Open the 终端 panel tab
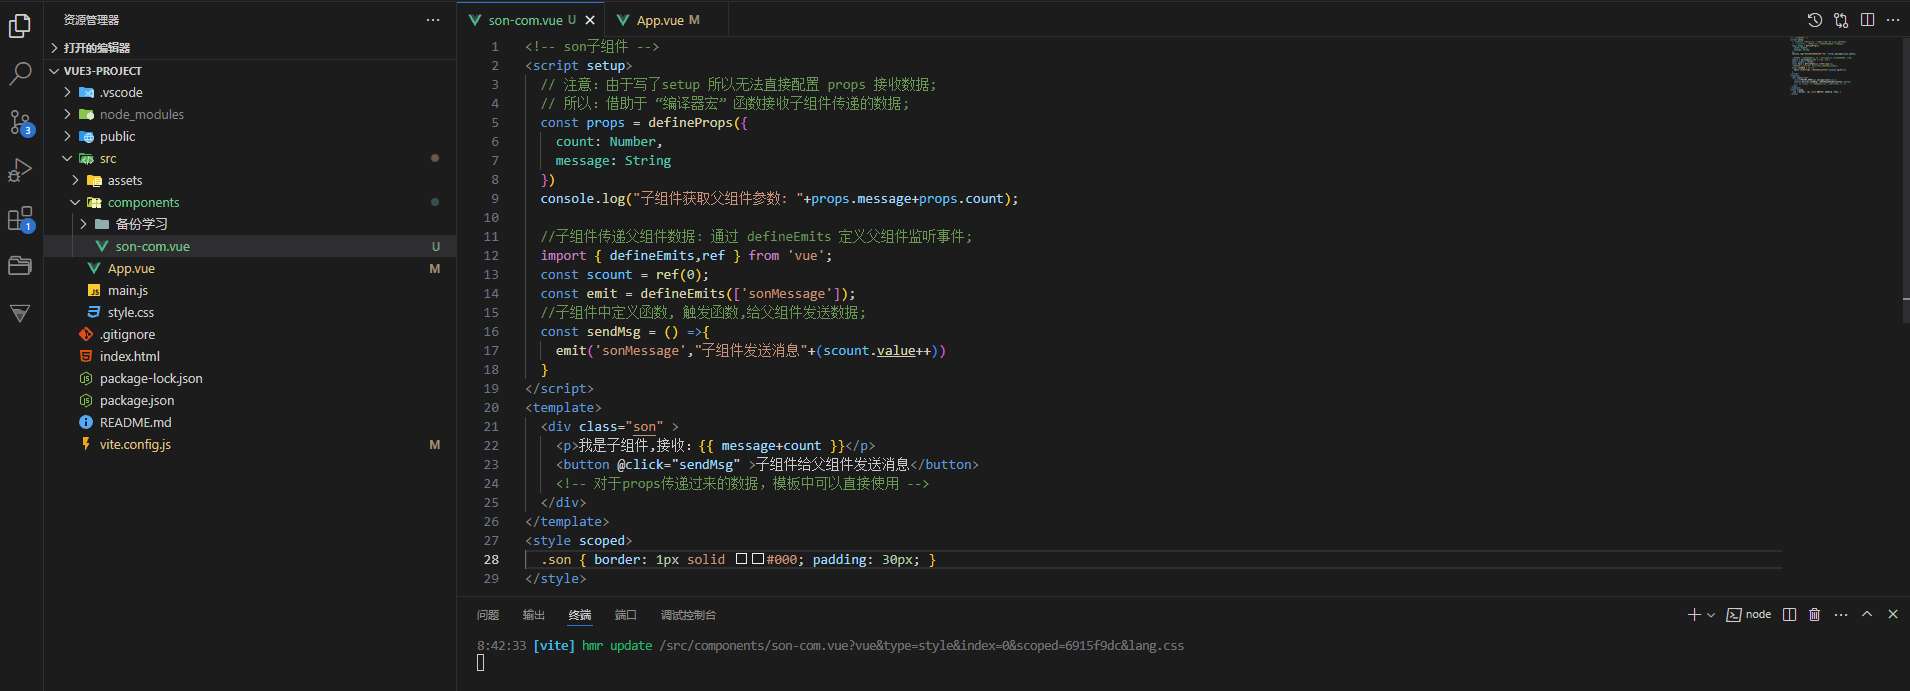 [580, 615]
